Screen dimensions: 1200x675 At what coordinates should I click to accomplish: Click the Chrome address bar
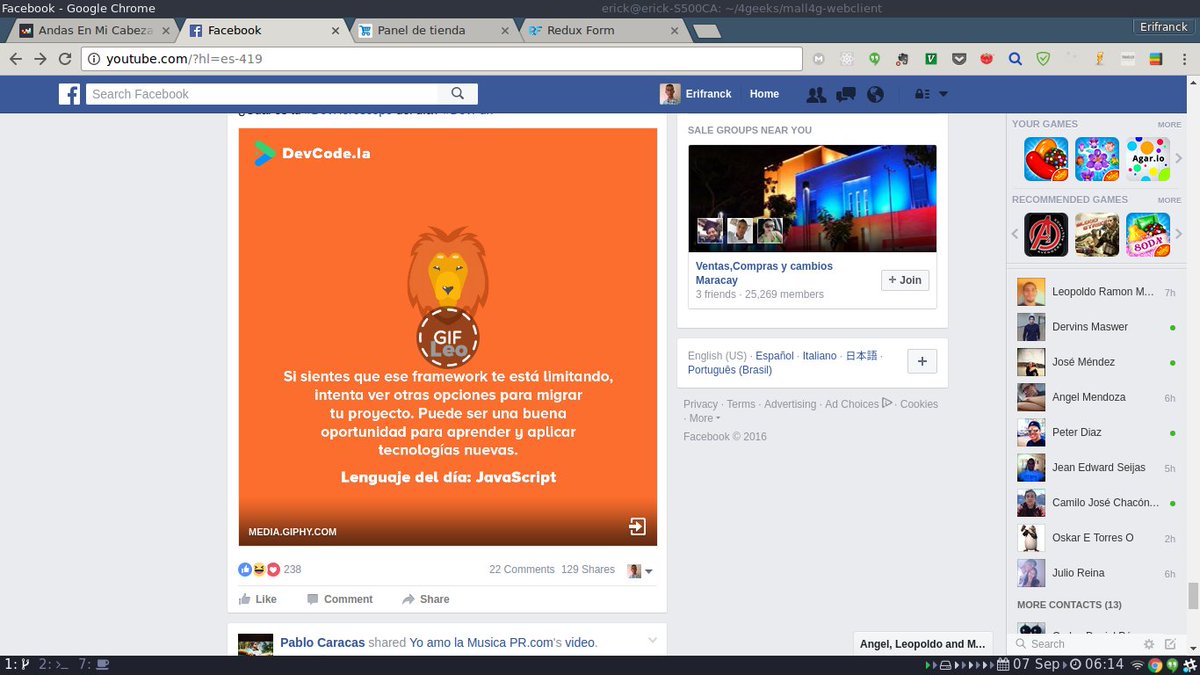(x=441, y=59)
